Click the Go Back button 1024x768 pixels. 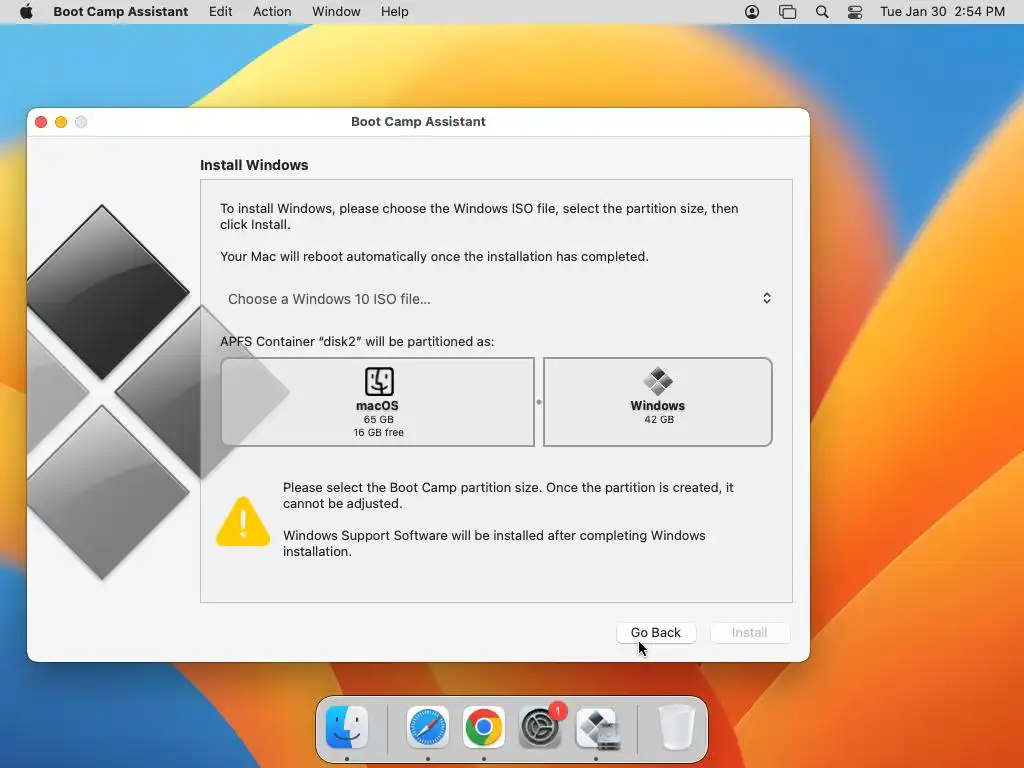[656, 632]
